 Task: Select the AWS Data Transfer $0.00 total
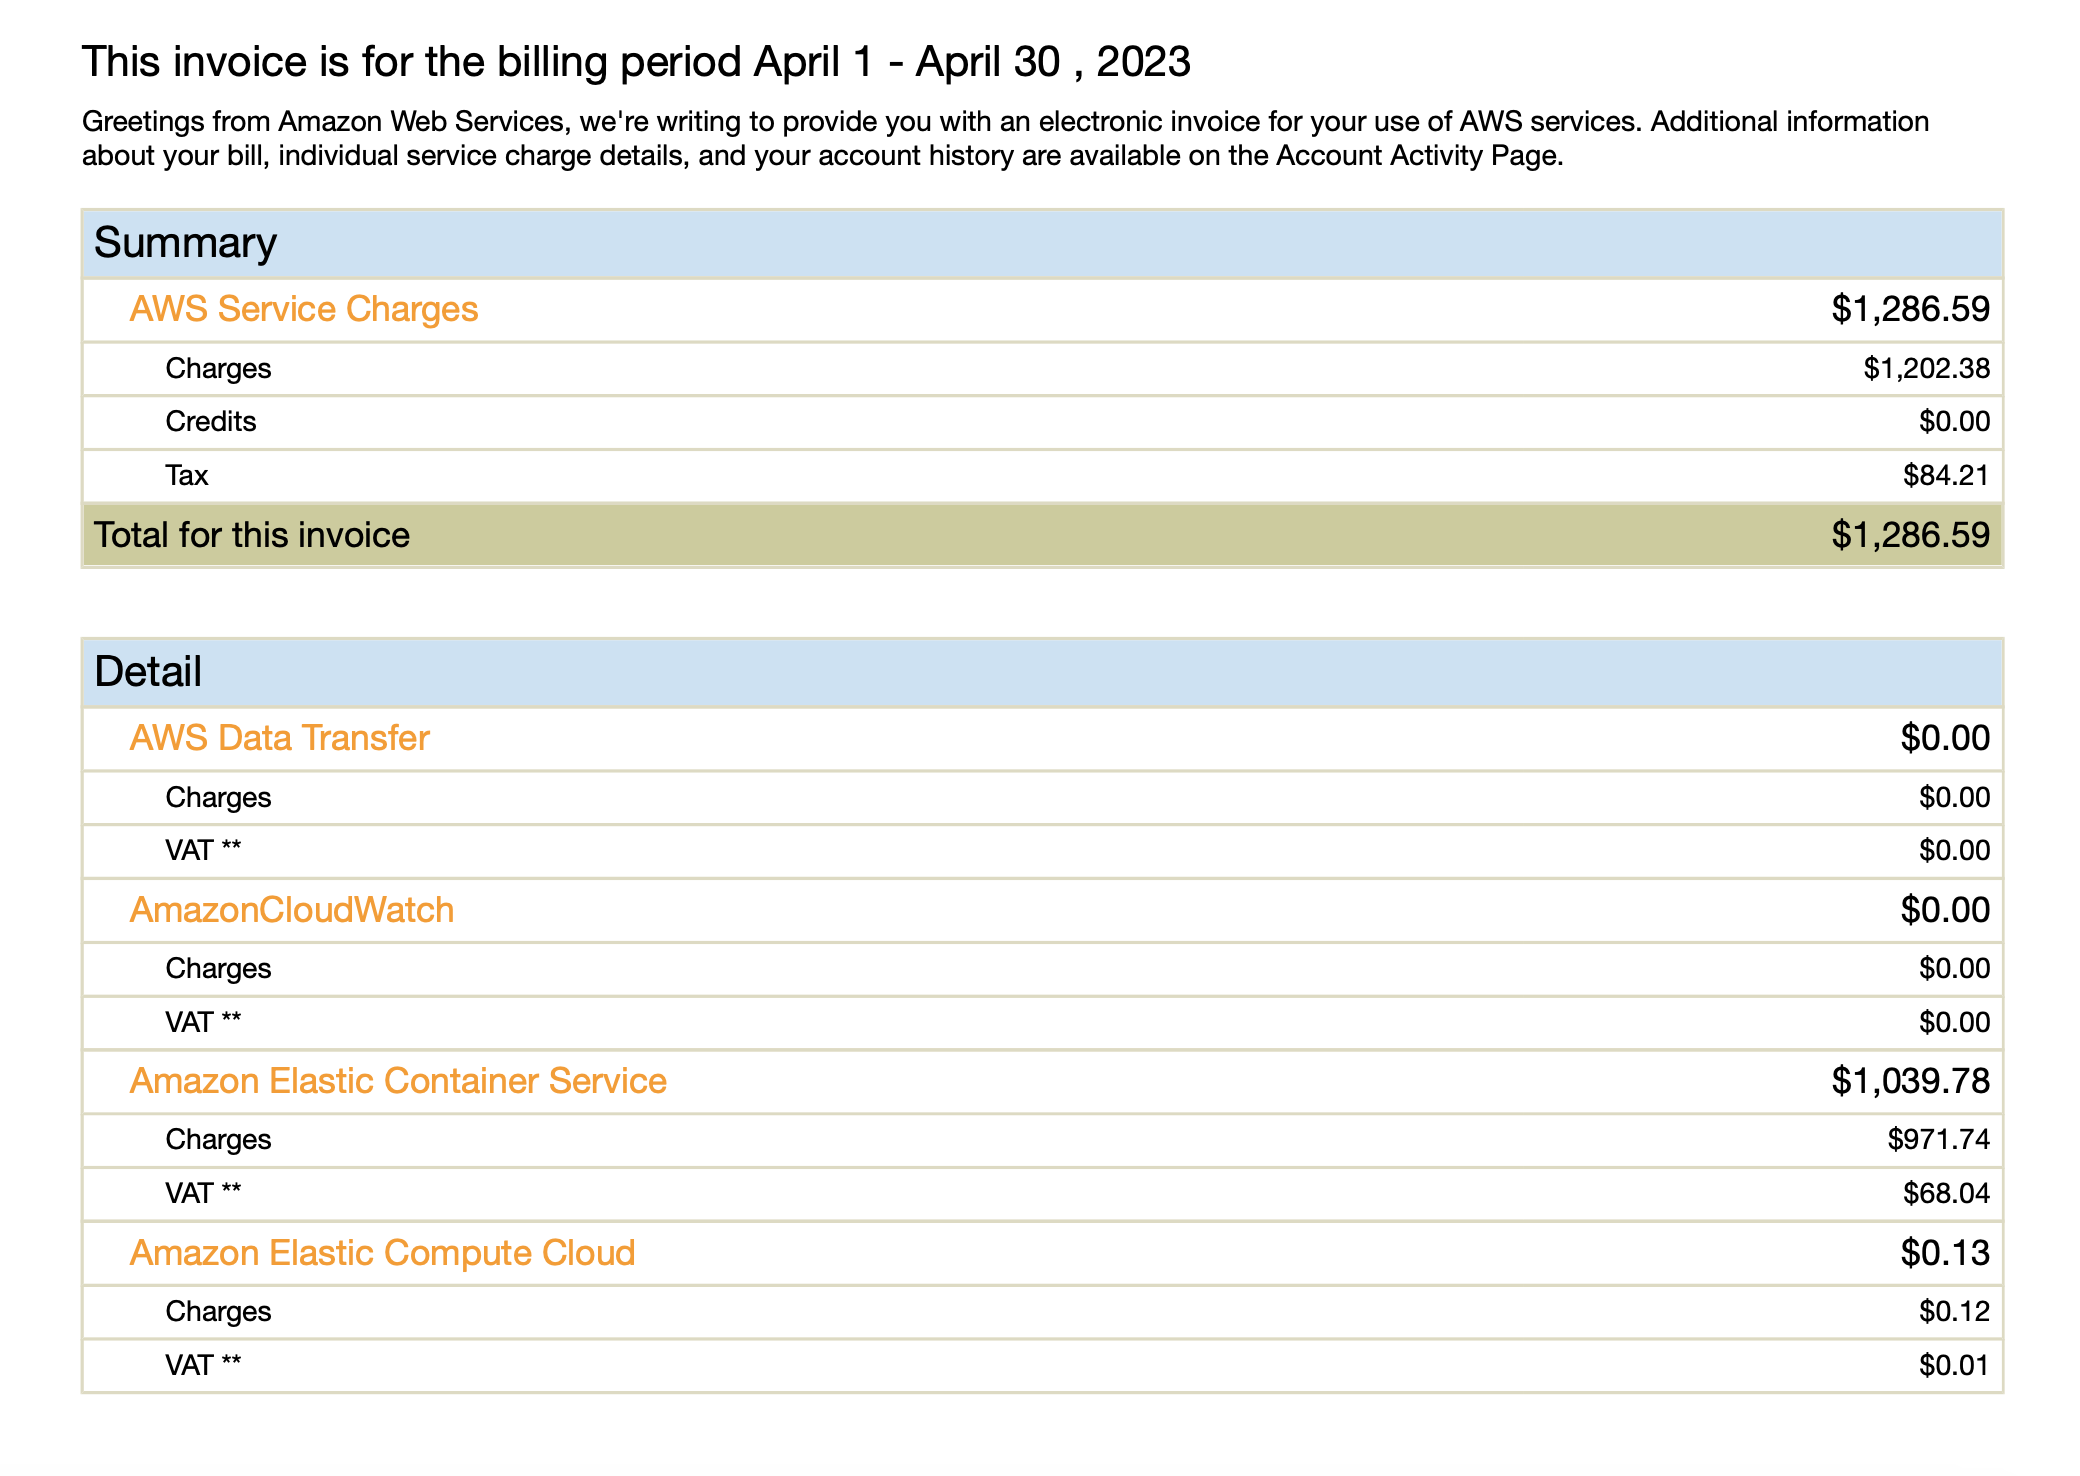pos(1945,738)
